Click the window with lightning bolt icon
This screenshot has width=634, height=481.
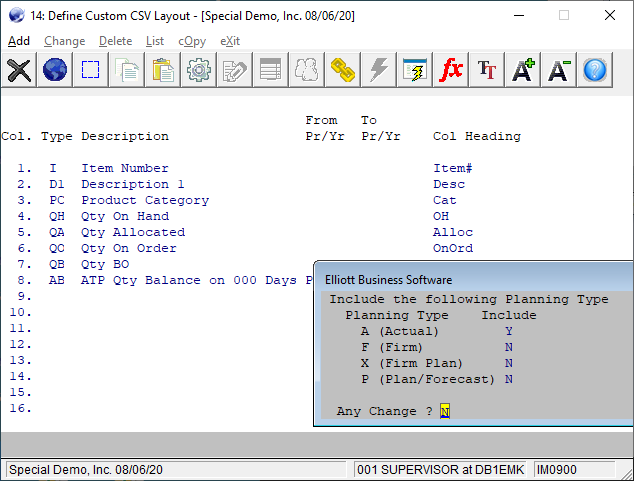pos(415,70)
